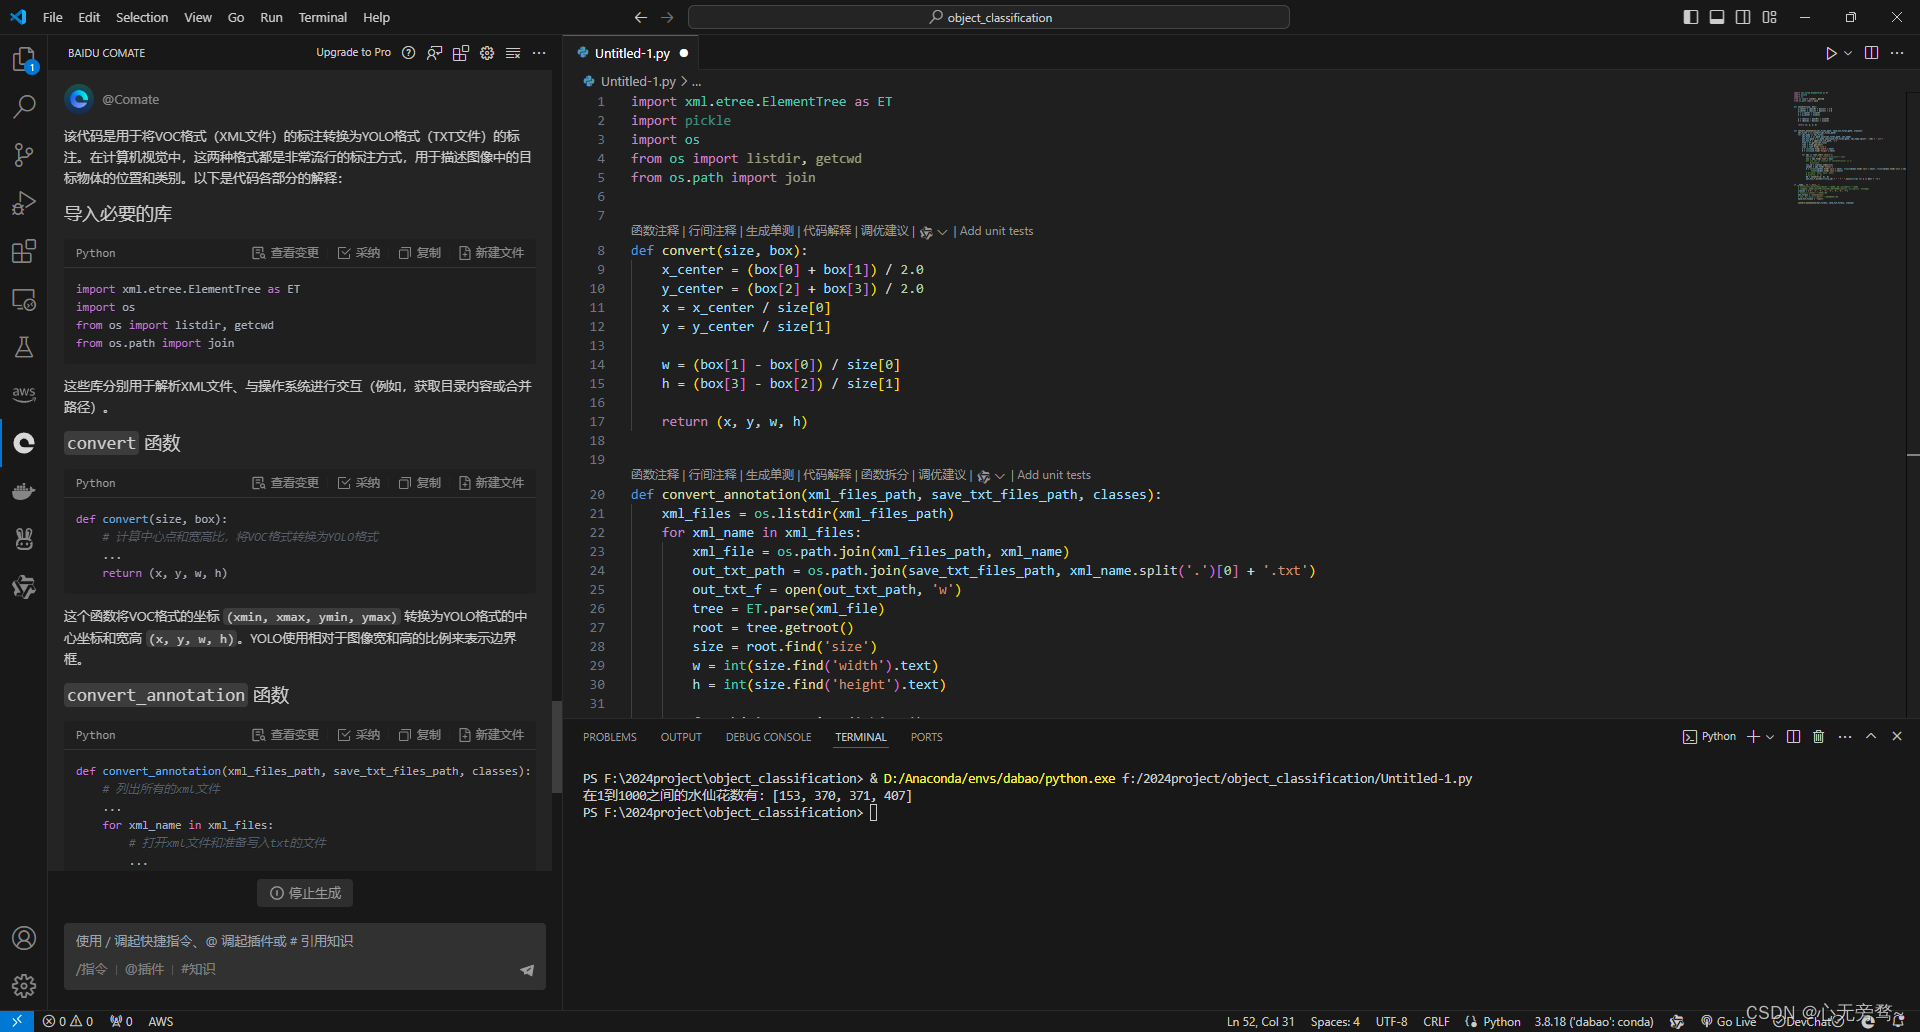Image resolution: width=1920 pixels, height=1032 pixels.
Task: Open the Run and Debug view
Action: coord(24,203)
